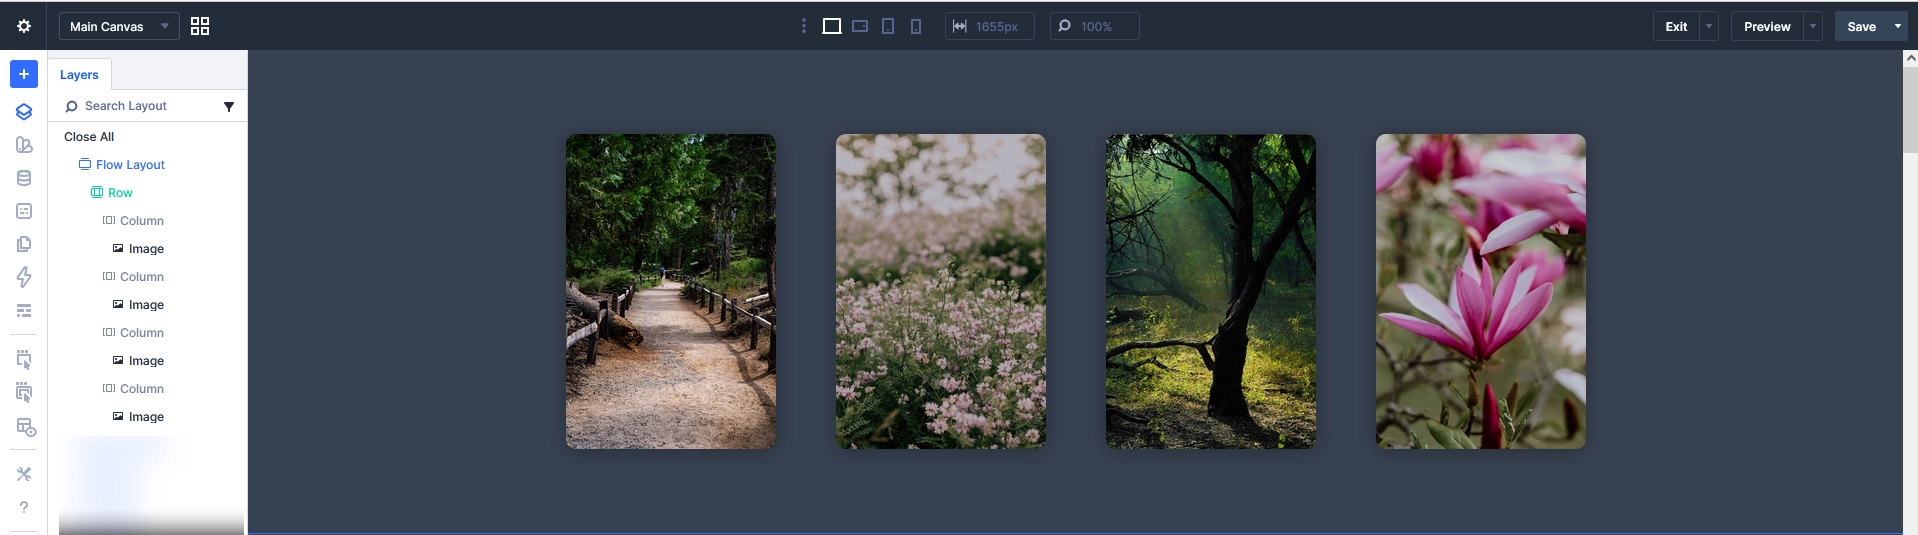Open the database icon in left sidebar

coord(24,178)
